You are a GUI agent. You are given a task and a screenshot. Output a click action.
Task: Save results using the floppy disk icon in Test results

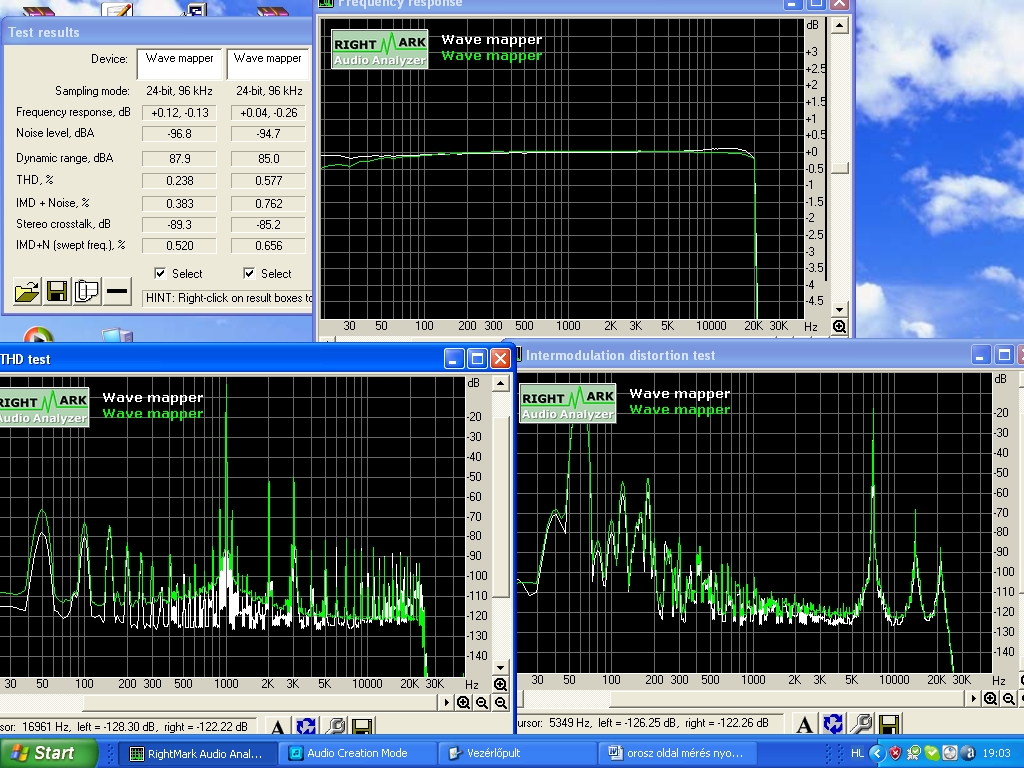click(x=57, y=291)
